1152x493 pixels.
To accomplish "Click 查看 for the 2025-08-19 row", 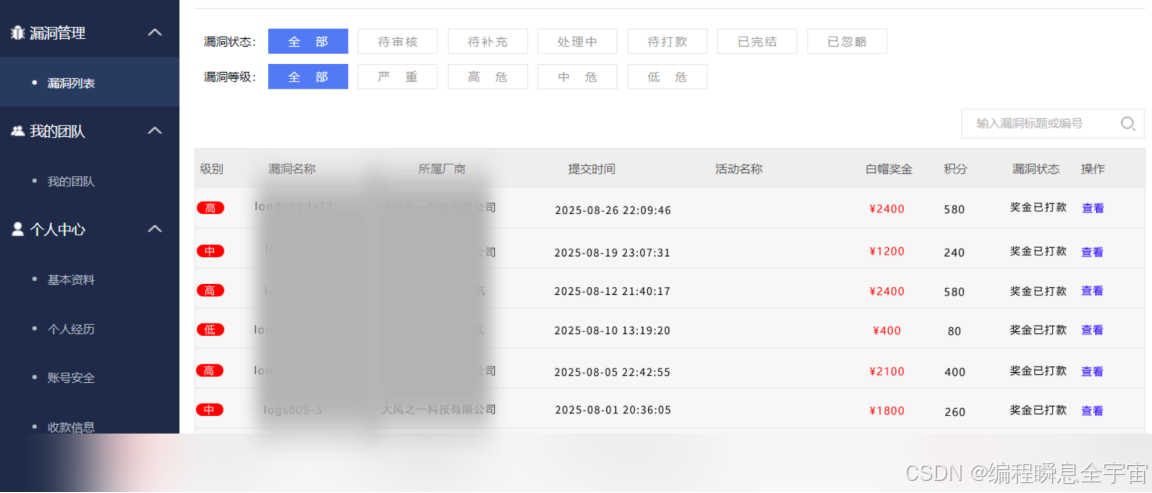I will (x=1092, y=253).
